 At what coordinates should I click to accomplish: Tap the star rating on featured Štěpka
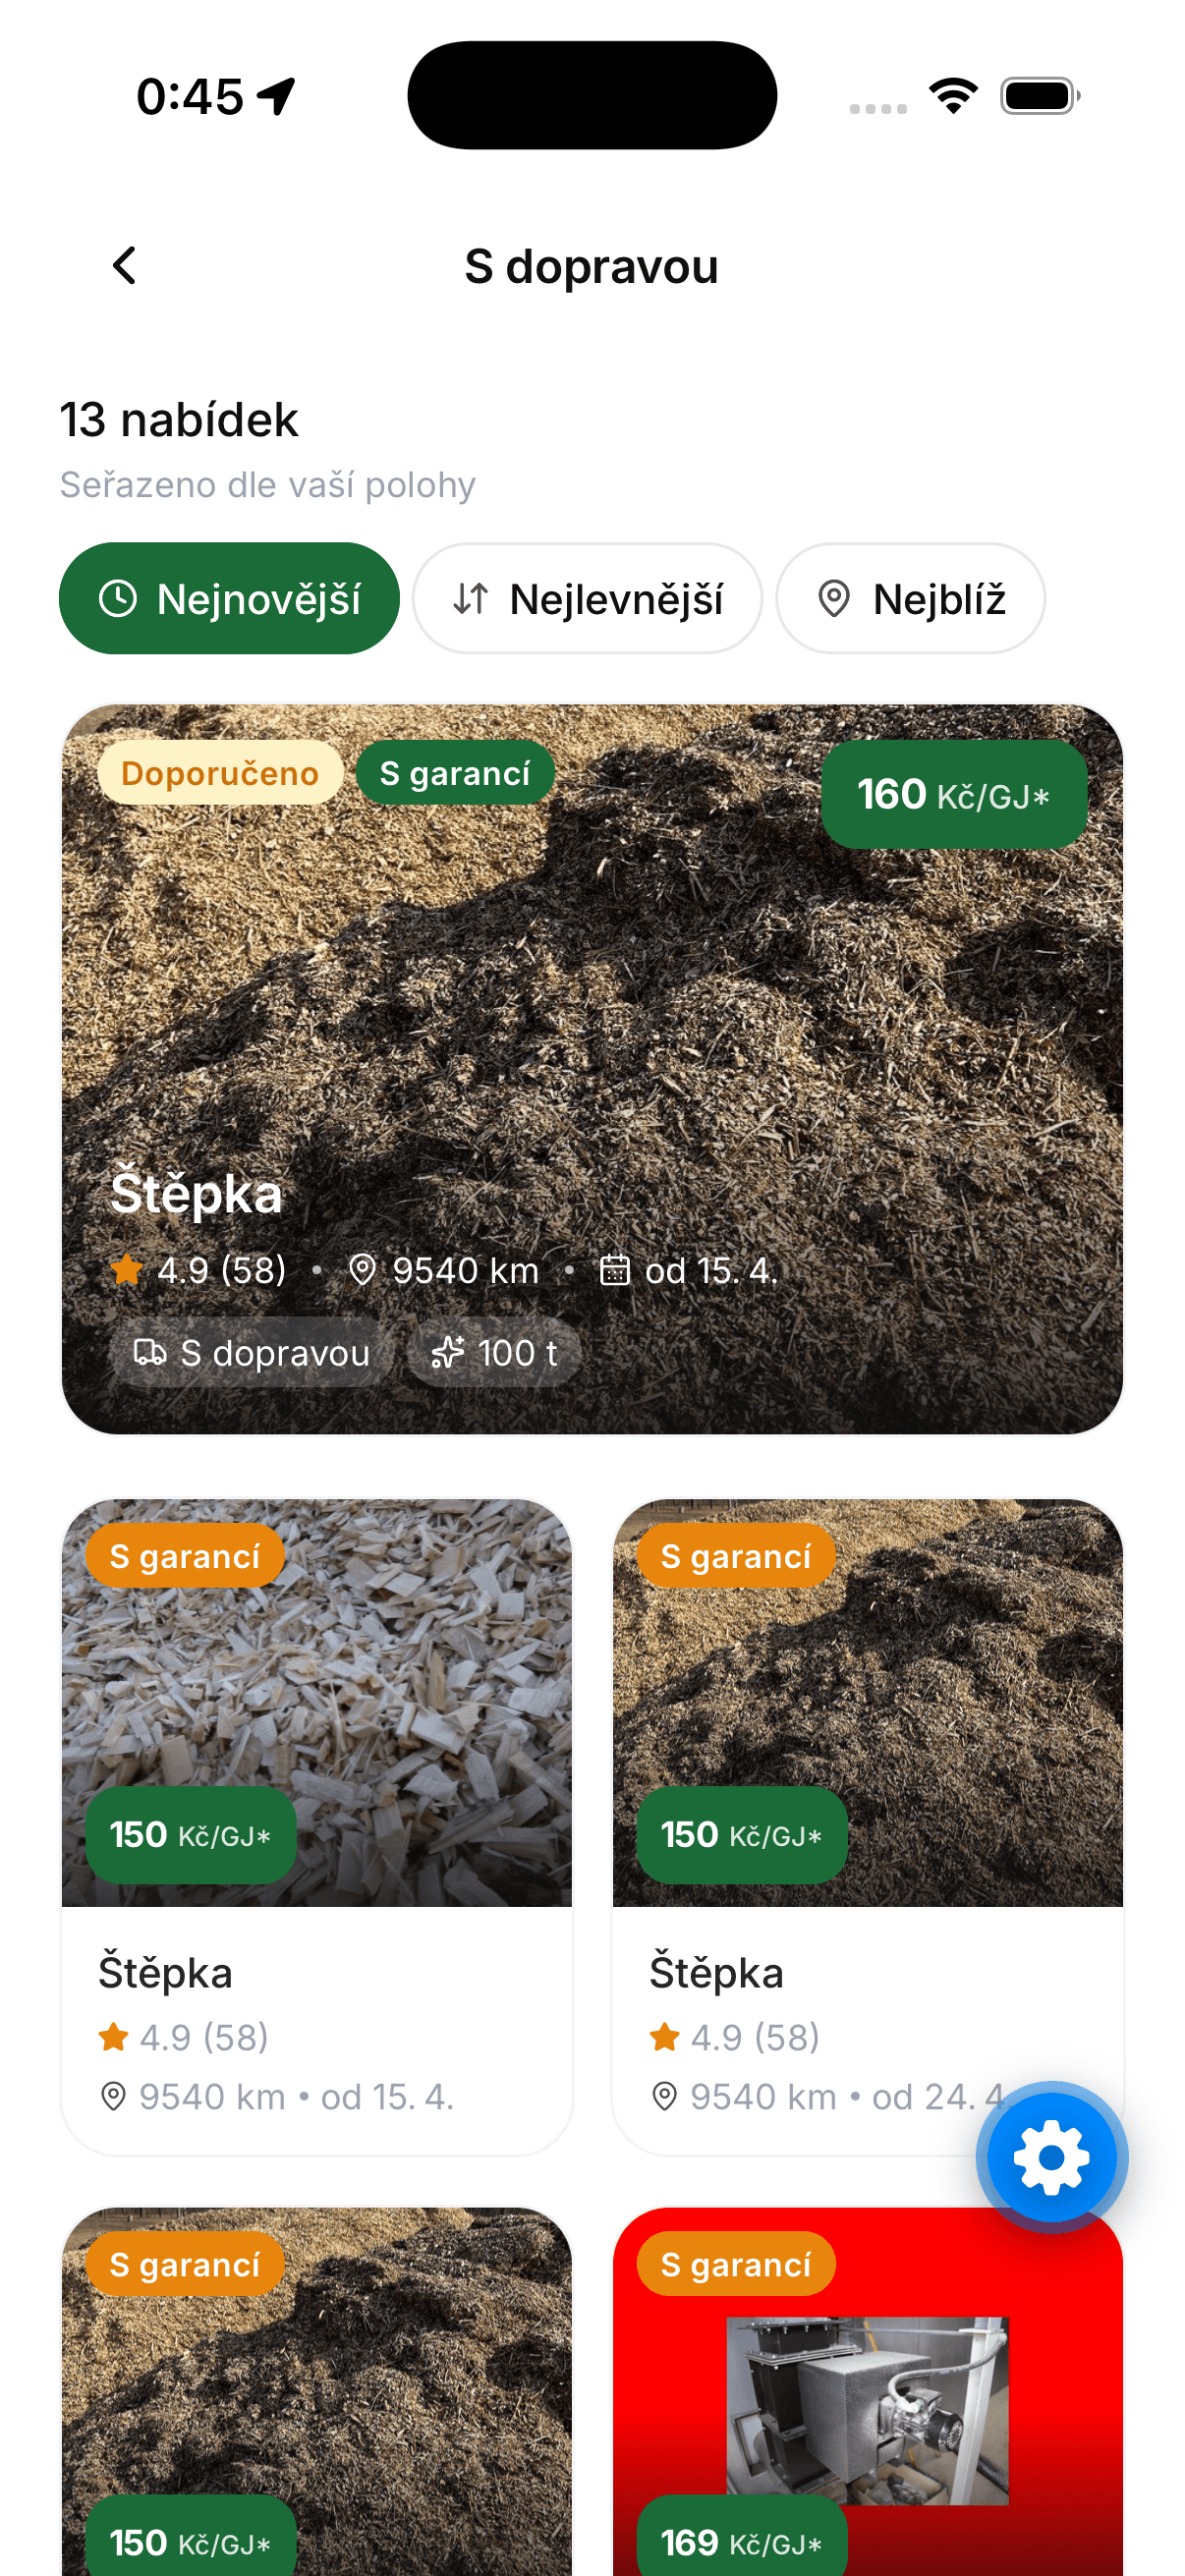[x=198, y=1270]
